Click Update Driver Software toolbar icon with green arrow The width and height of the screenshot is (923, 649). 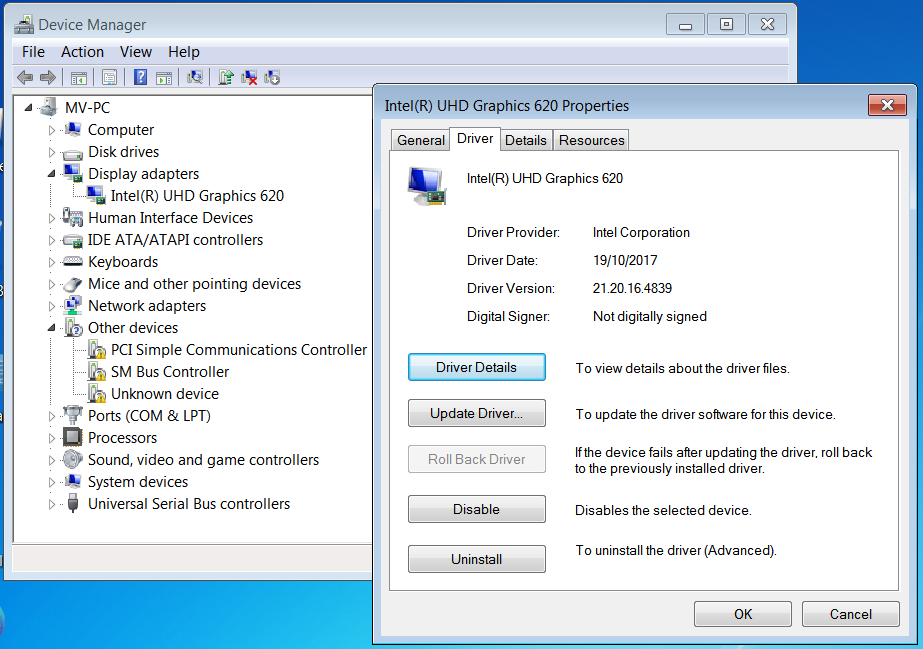(226, 77)
